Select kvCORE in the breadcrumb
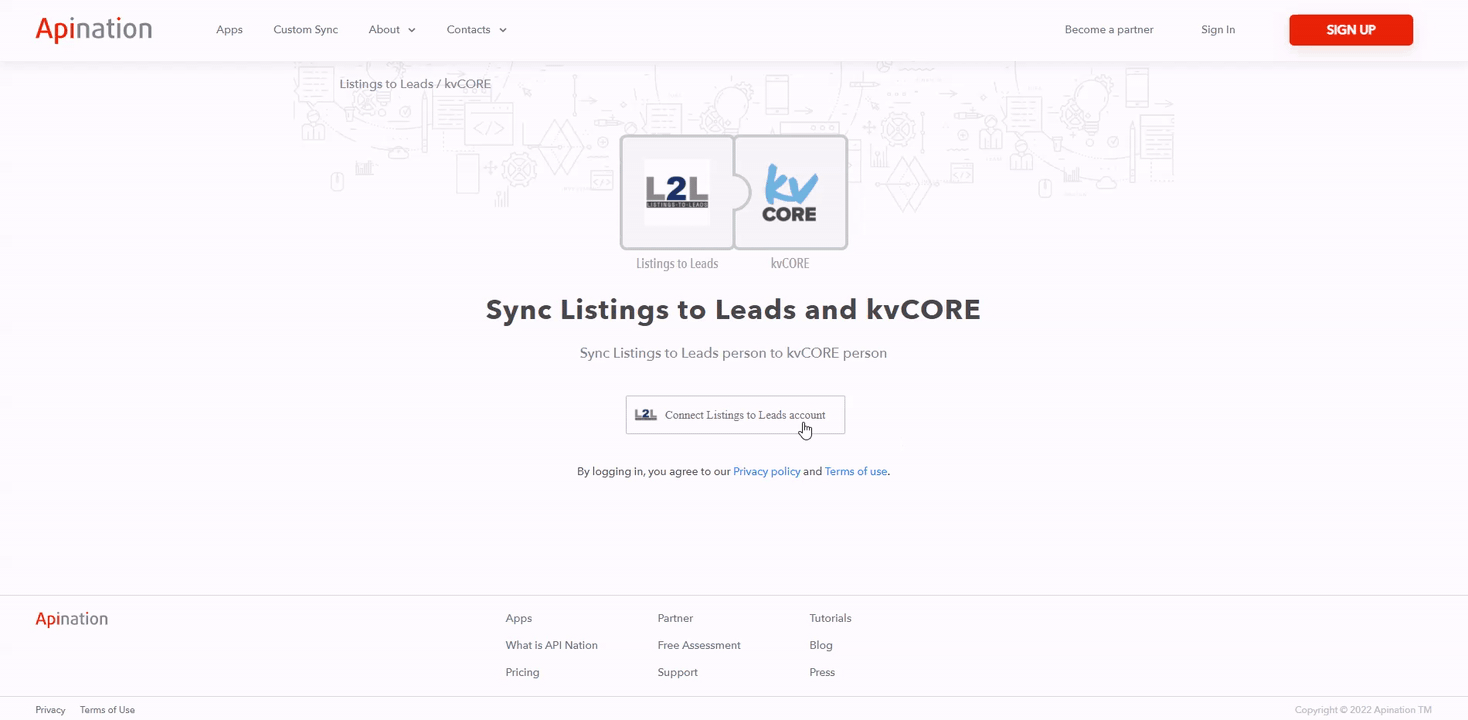This screenshot has width=1468, height=720. click(468, 84)
